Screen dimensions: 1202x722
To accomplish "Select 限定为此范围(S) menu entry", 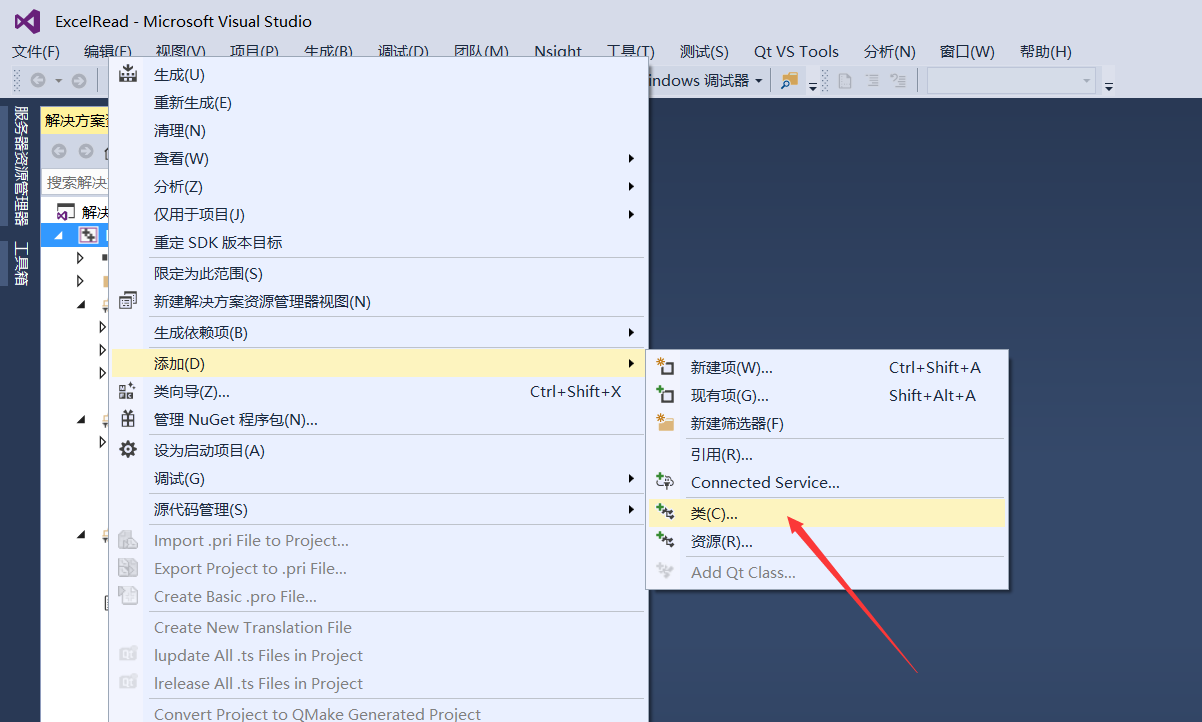I will pyautogui.click(x=380, y=273).
